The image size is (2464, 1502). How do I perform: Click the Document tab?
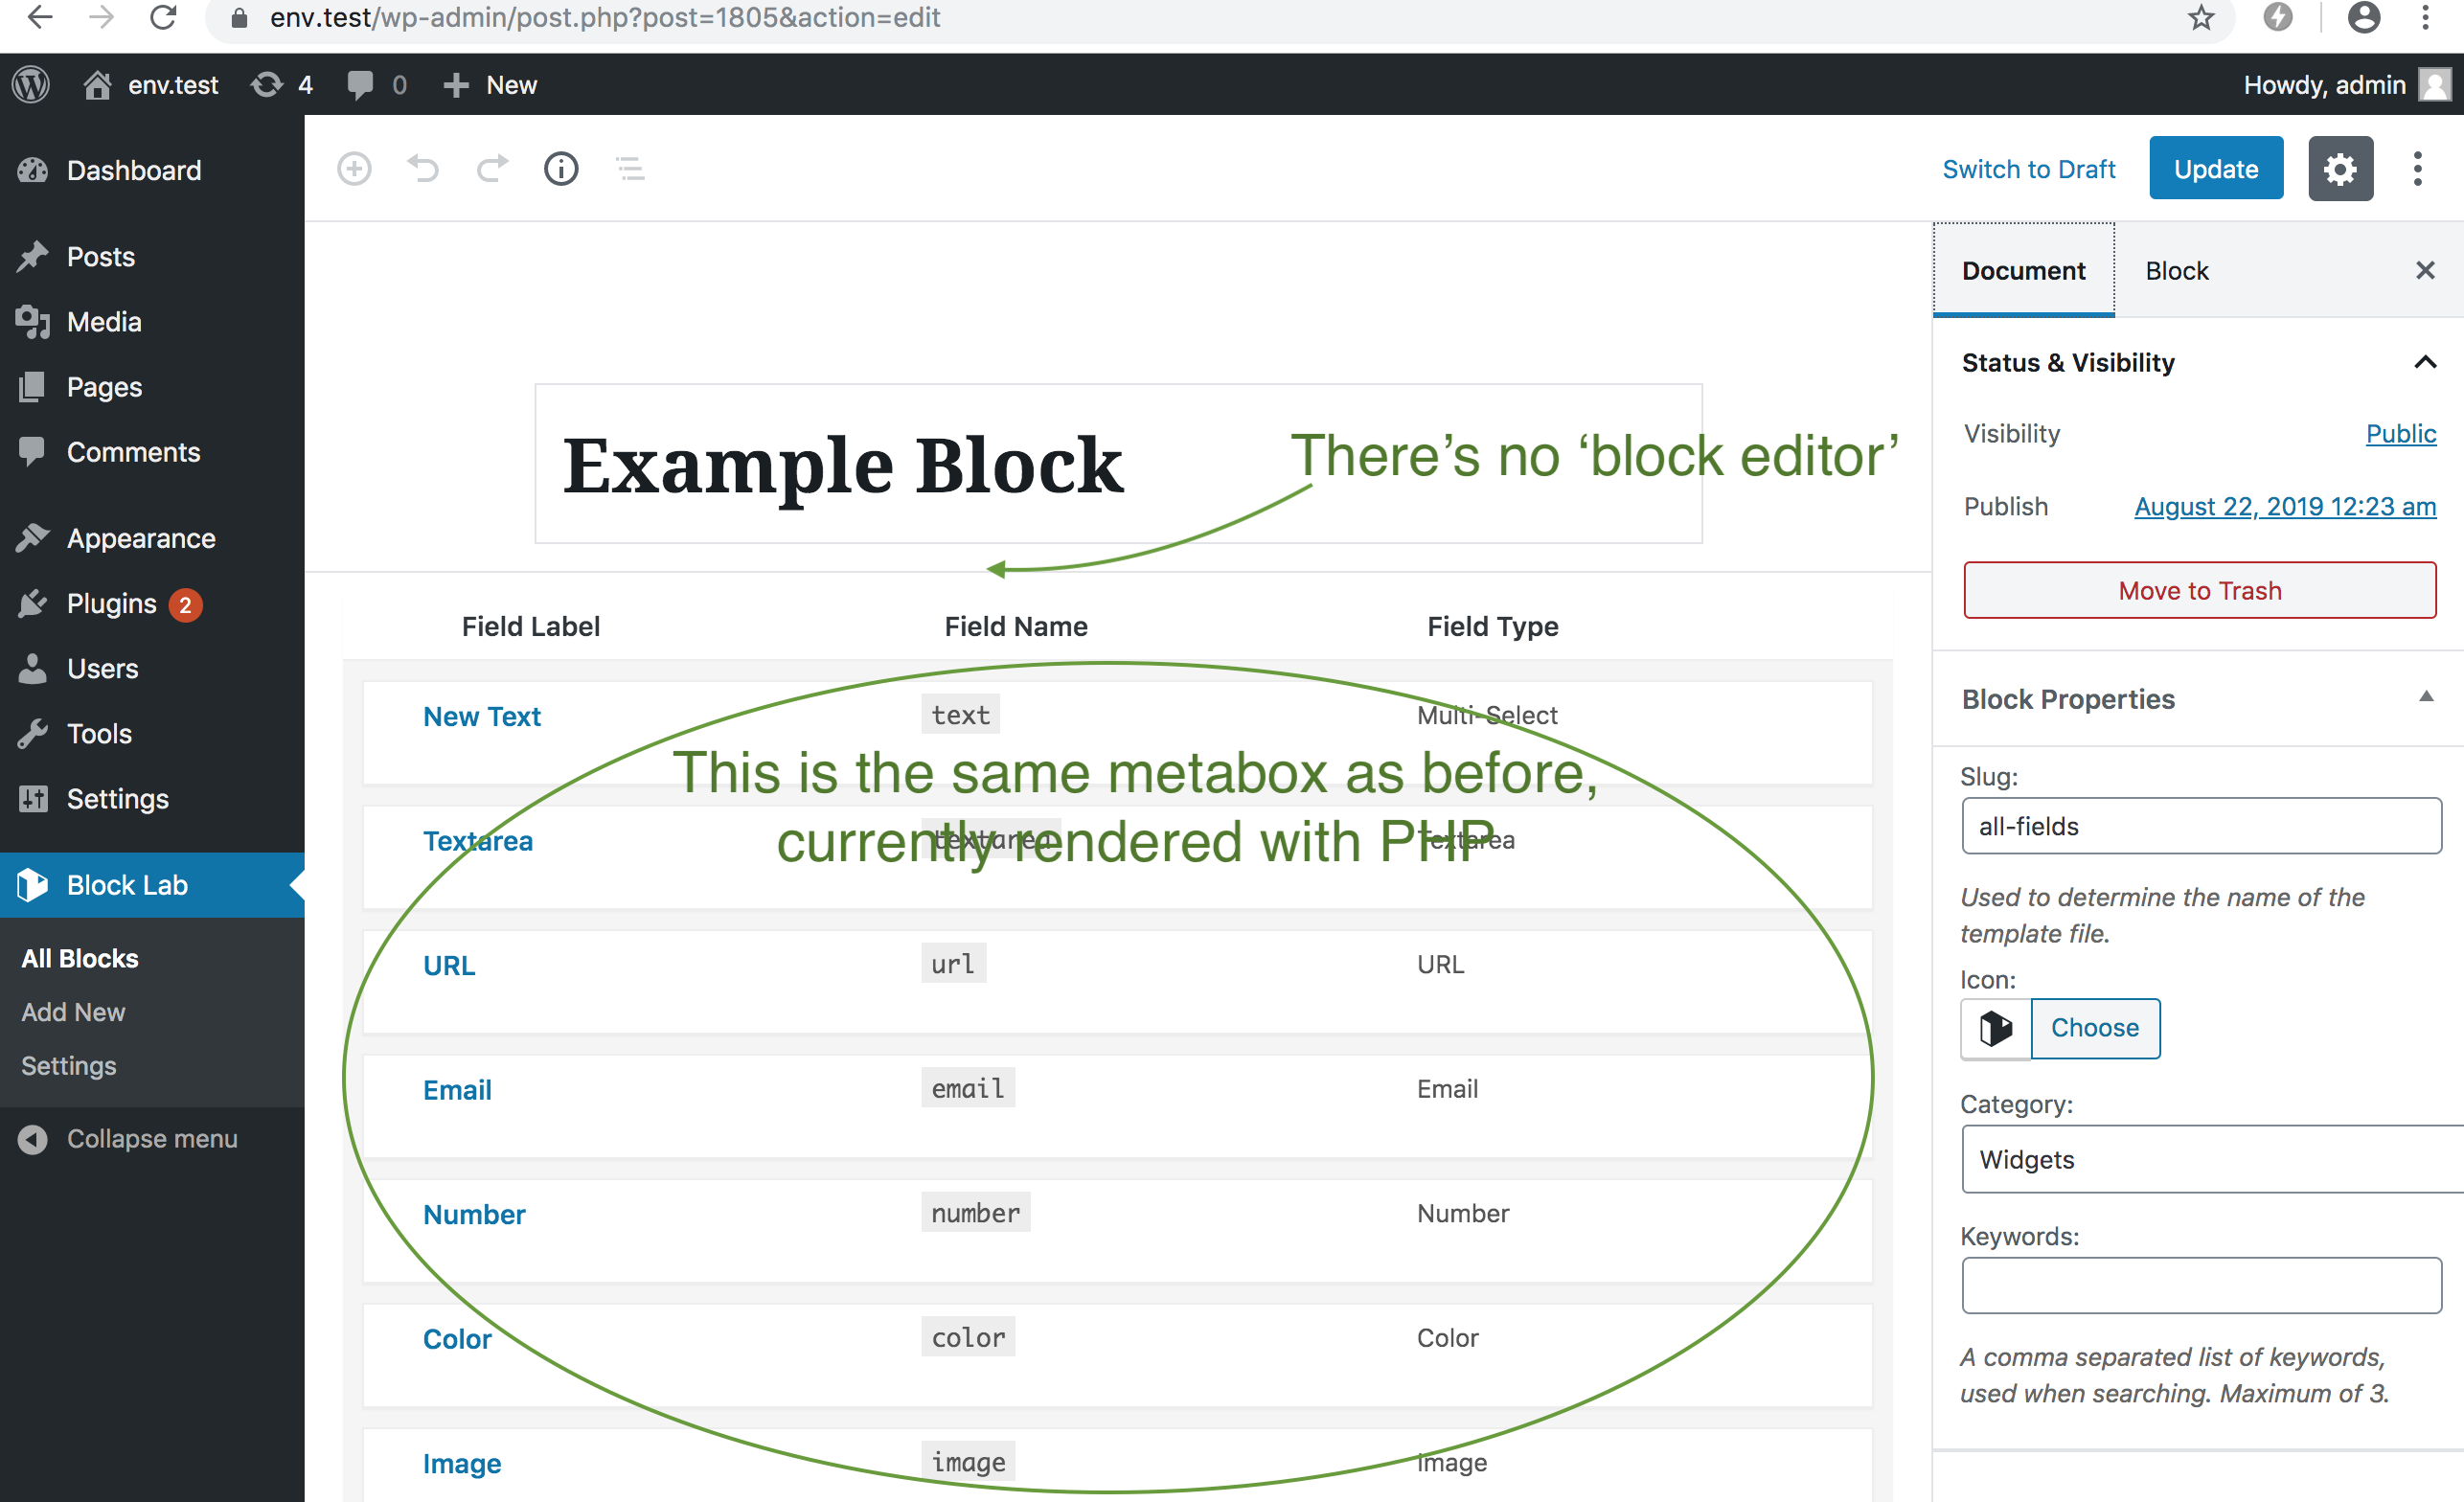[x=2024, y=269]
